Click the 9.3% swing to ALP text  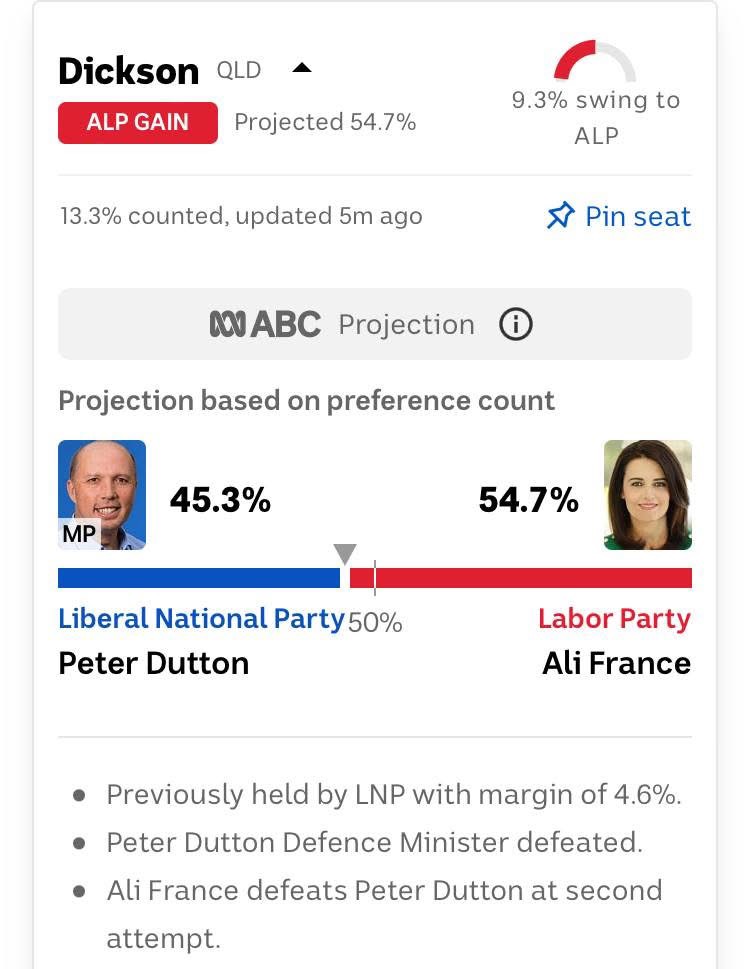pyautogui.click(x=596, y=117)
